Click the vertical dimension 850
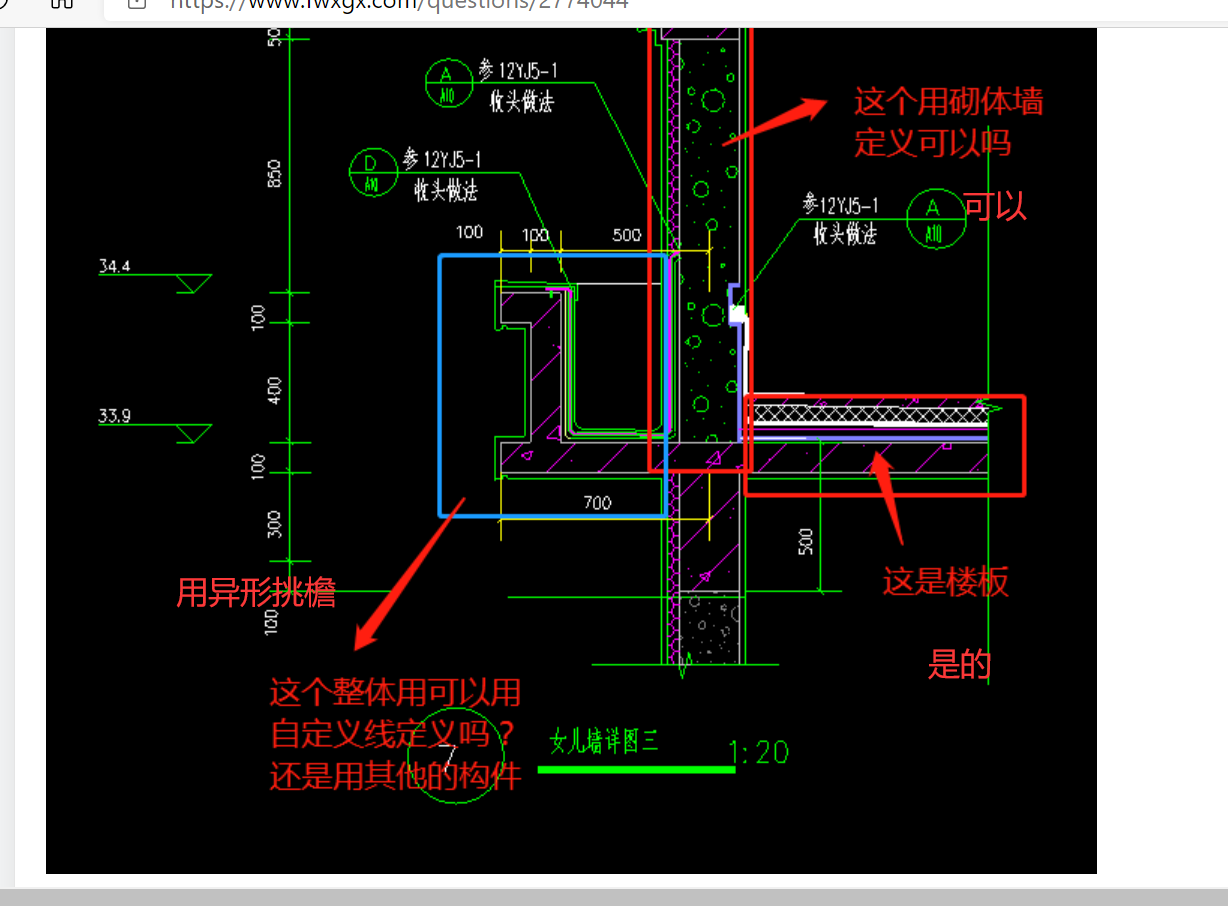 (x=275, y=172)
